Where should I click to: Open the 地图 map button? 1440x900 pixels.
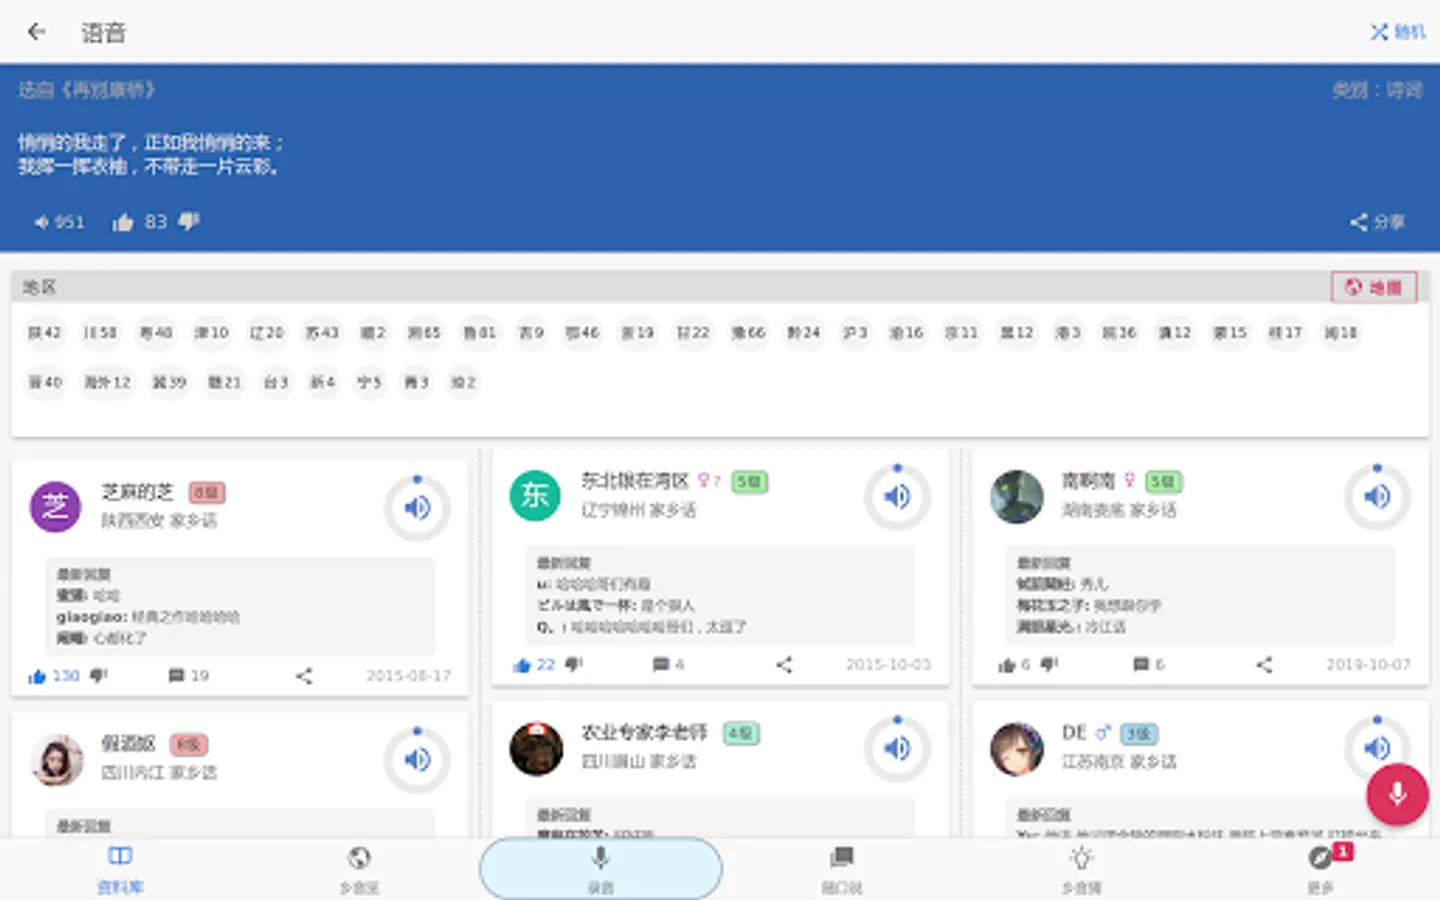(x=1374, y=287)
